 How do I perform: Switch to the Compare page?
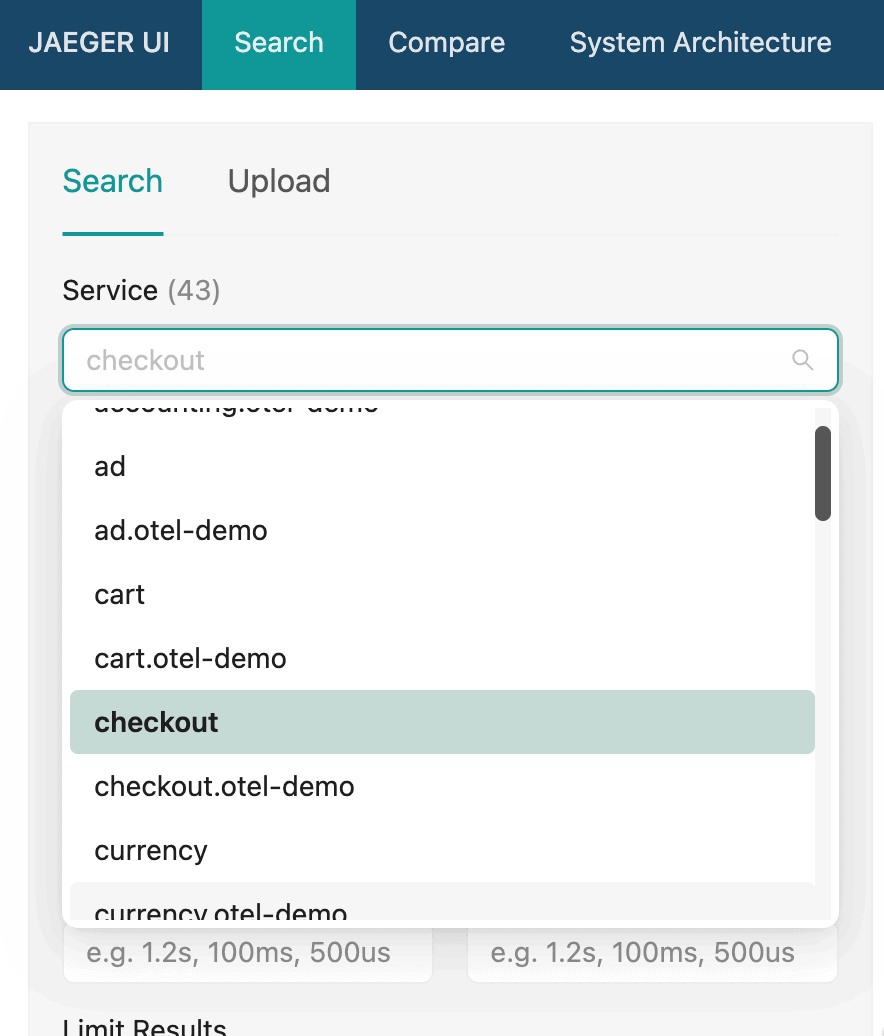pyautogui.click(x=447, y=43)
